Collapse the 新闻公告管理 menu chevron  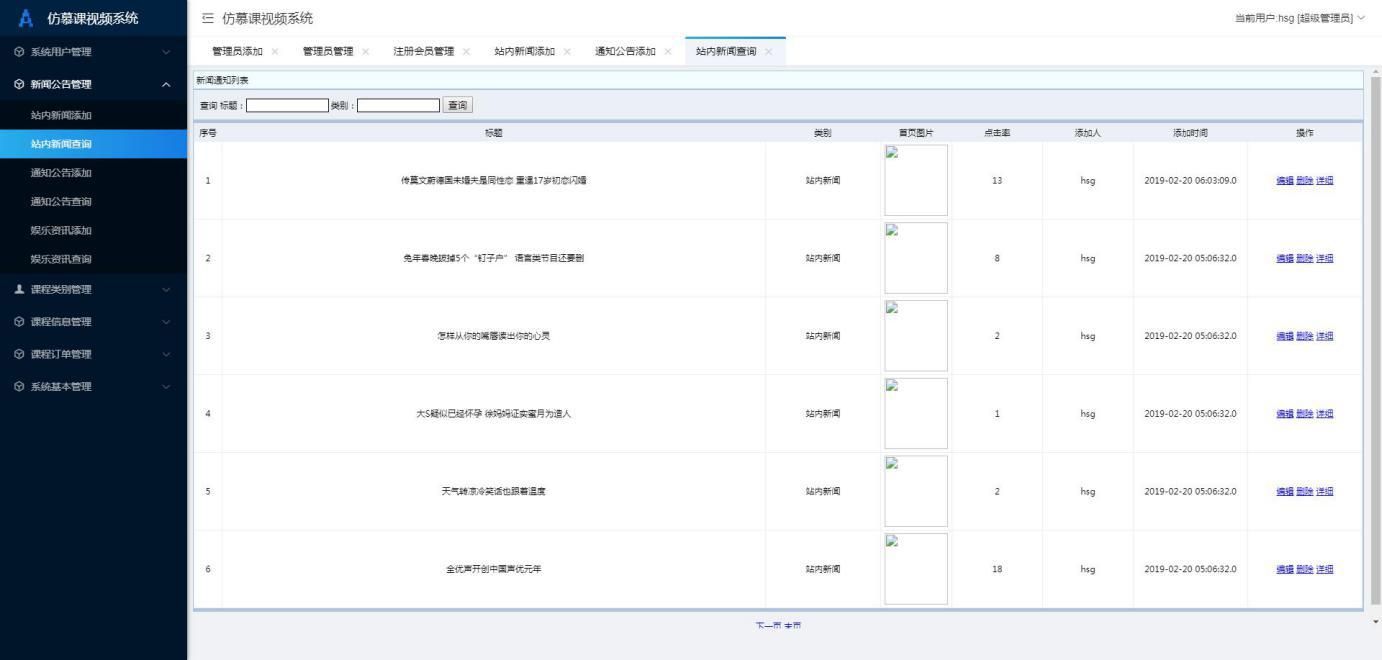click(166, 85)
